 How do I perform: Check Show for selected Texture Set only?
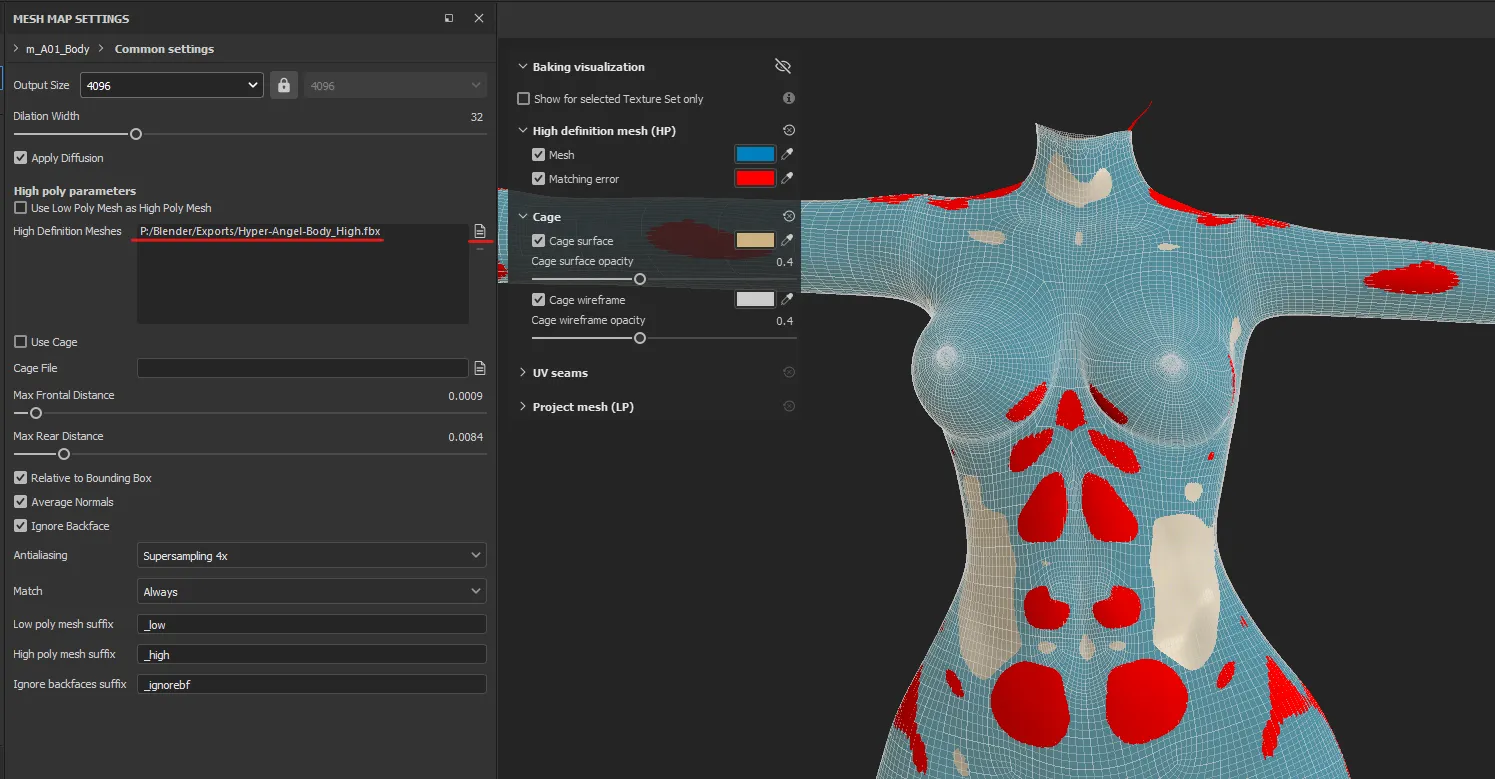[x=523, y=99]
